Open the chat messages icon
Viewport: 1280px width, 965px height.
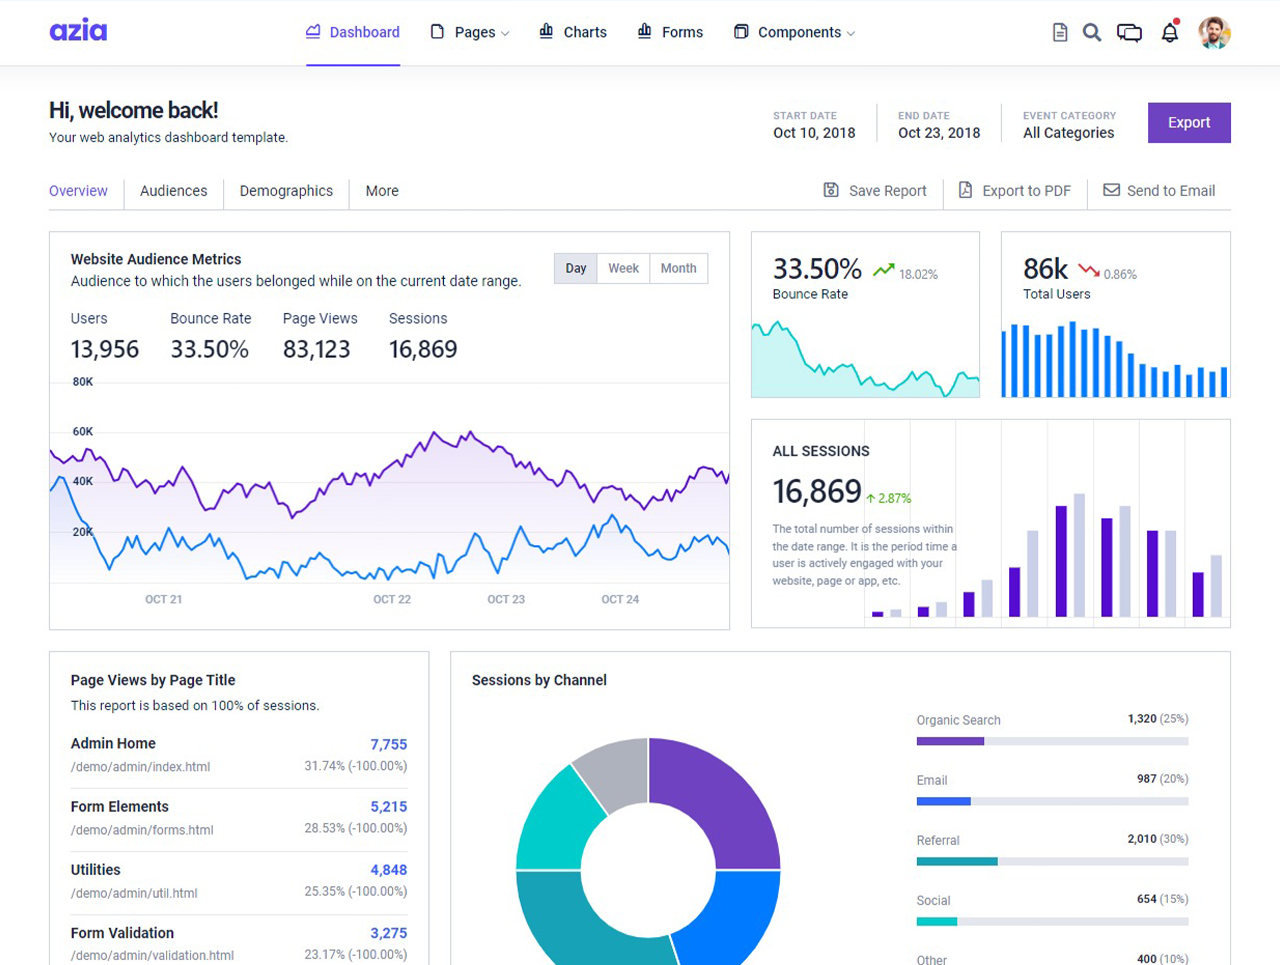point(1129,33)
